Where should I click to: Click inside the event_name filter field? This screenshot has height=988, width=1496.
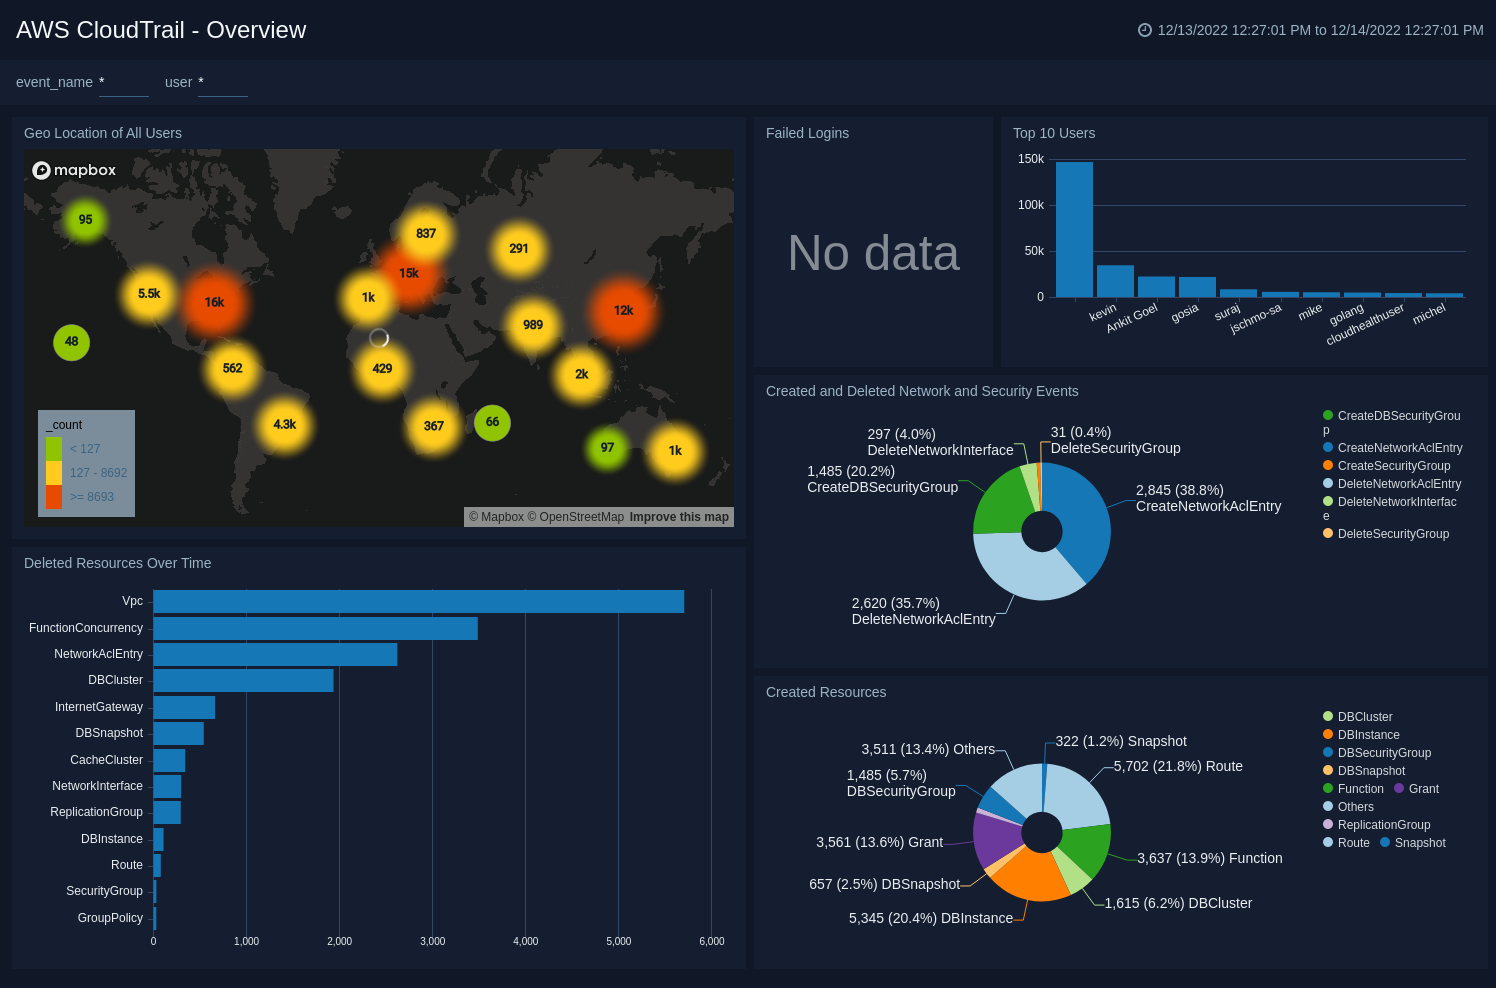tap(123, 88)
